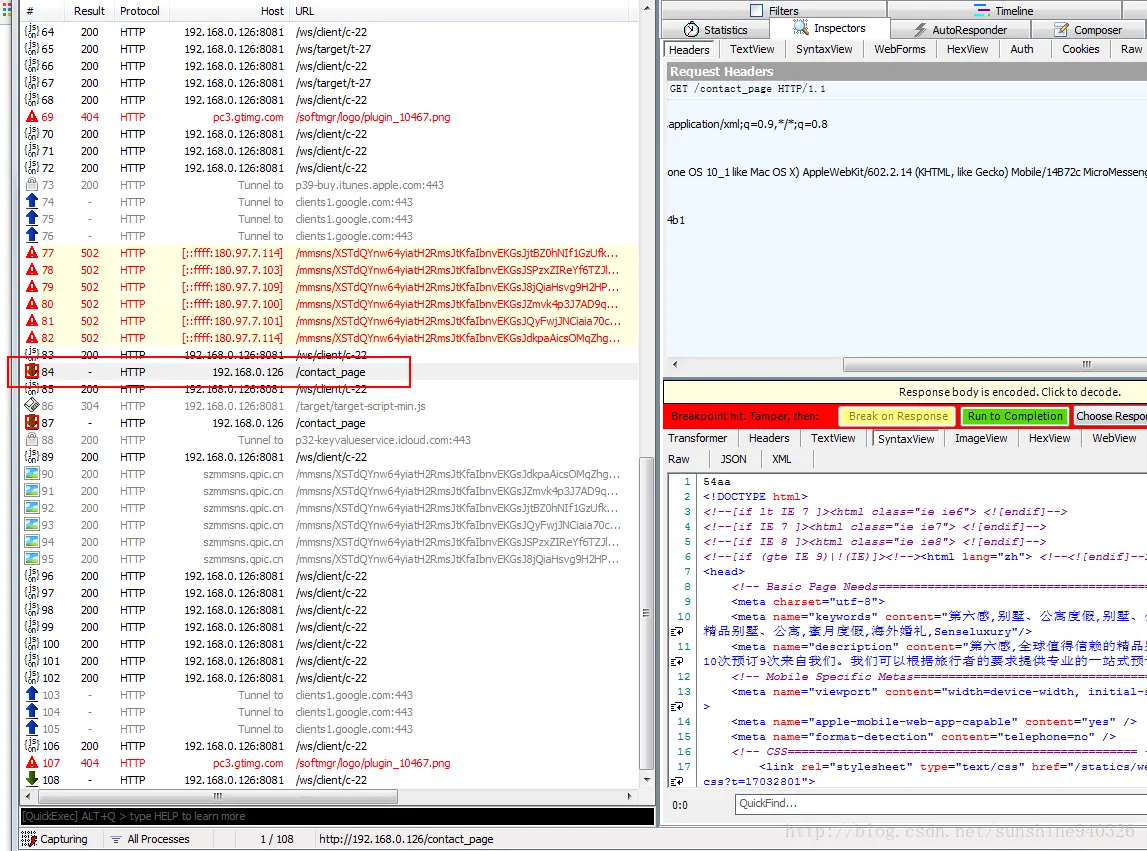Open the response Raw tab

[x=679, y=460]
